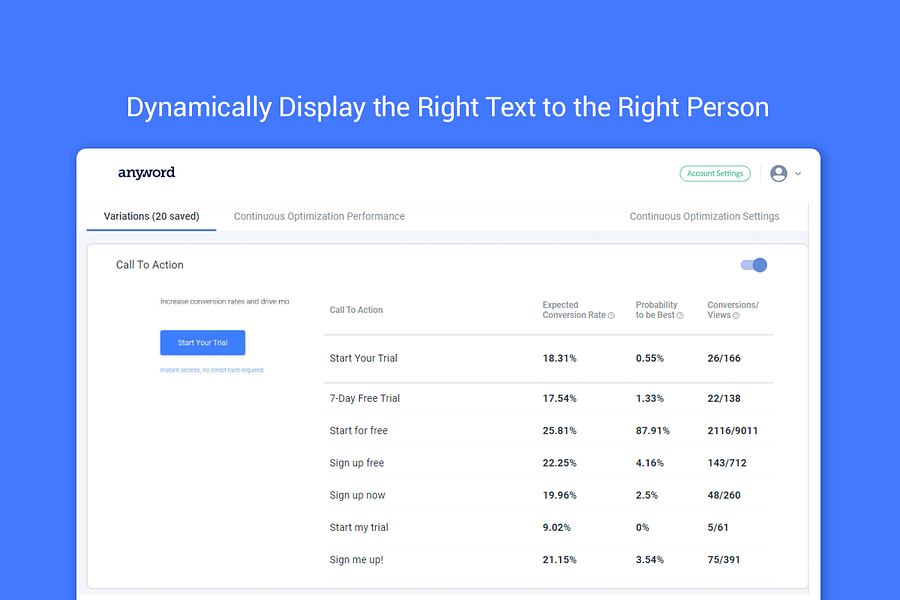Image resolution: width=900 pixels, height=600 pixels.
Task: Click the Call To Action column header
Action: 356,310
